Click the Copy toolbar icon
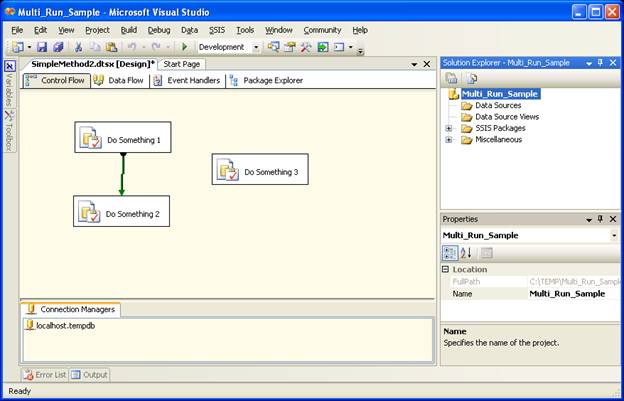The width and height of the screenshot is (624, 401). [x=95, y=47]
